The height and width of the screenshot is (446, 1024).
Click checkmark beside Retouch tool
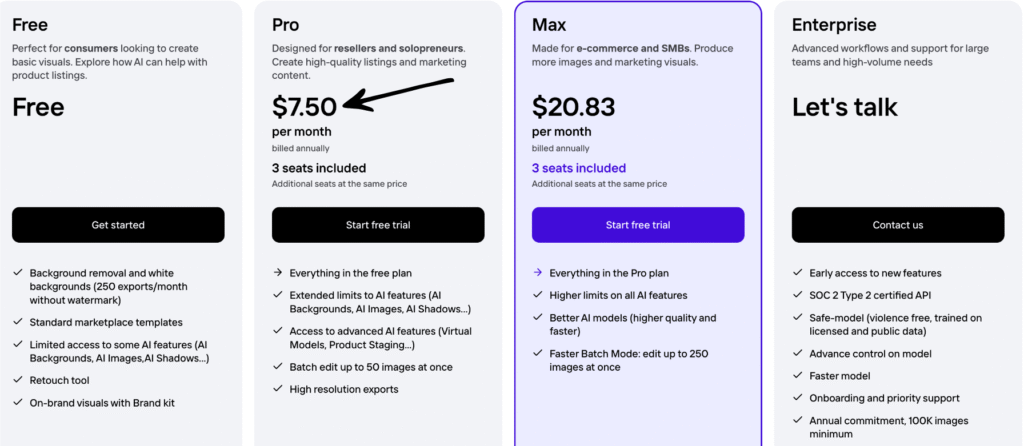(x=18, y=380)
